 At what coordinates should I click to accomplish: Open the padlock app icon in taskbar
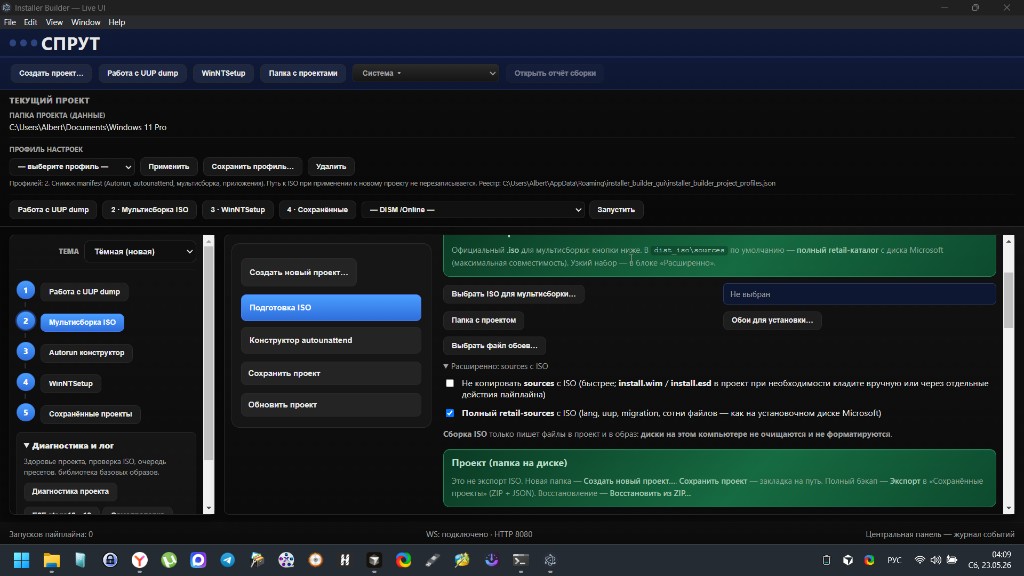pos(110,560)
